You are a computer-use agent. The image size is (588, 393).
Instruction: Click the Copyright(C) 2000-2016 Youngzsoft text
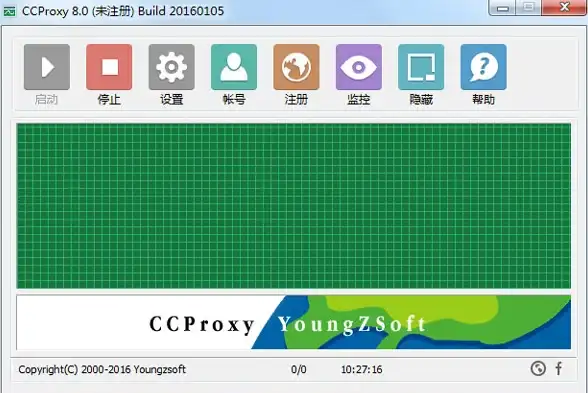coord(102,369)
